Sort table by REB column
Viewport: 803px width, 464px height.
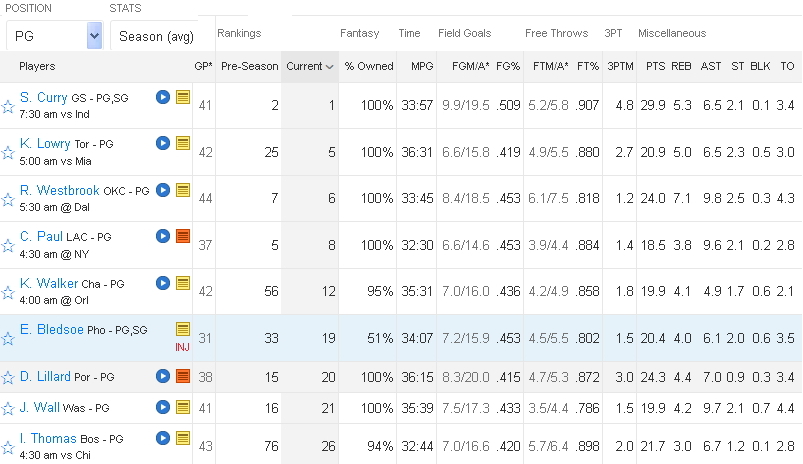coord(681,67)
